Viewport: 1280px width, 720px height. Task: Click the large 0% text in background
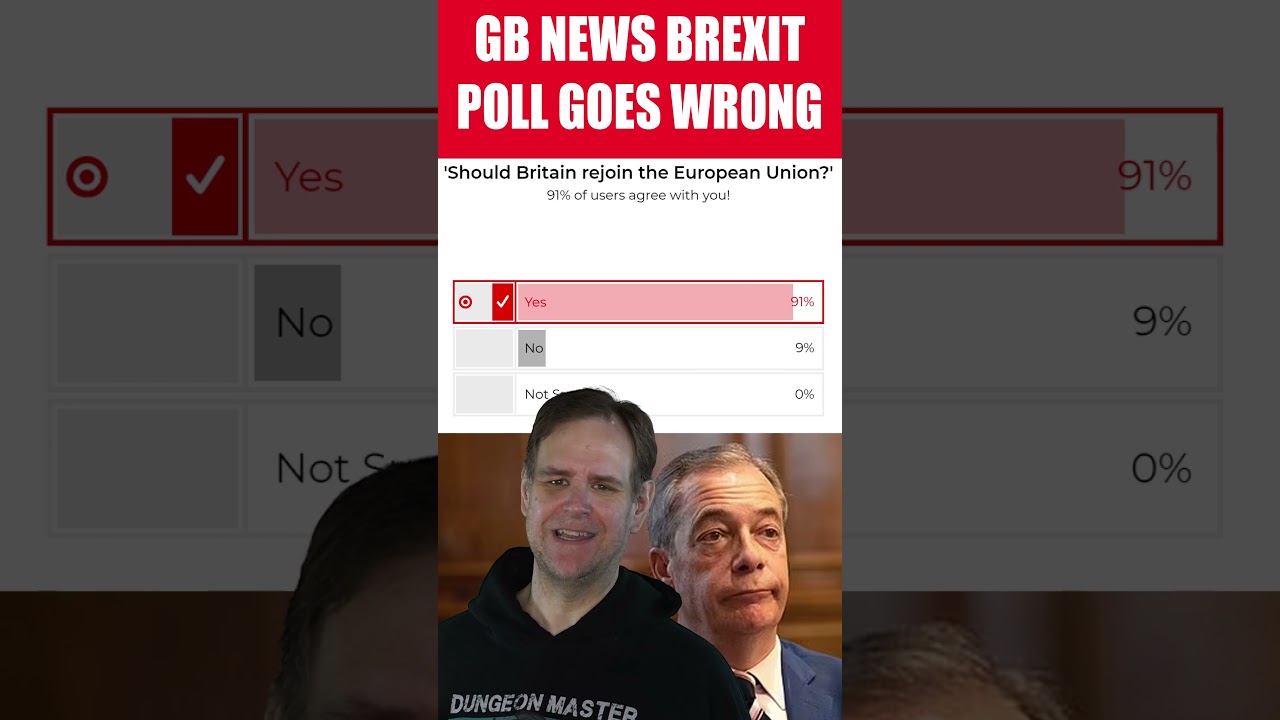point(1162,468)
